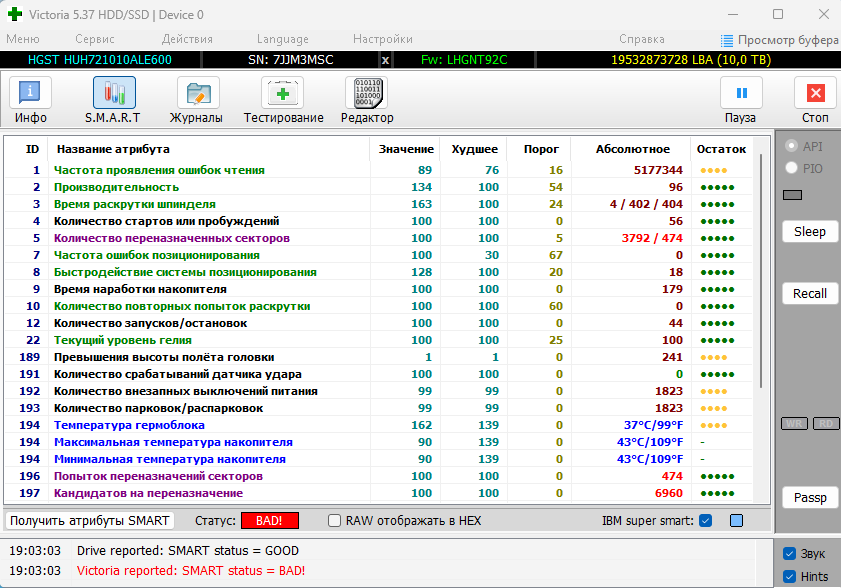Select row Превышения высоты полёта головки
841x588 pixels.
coord(379,357)
